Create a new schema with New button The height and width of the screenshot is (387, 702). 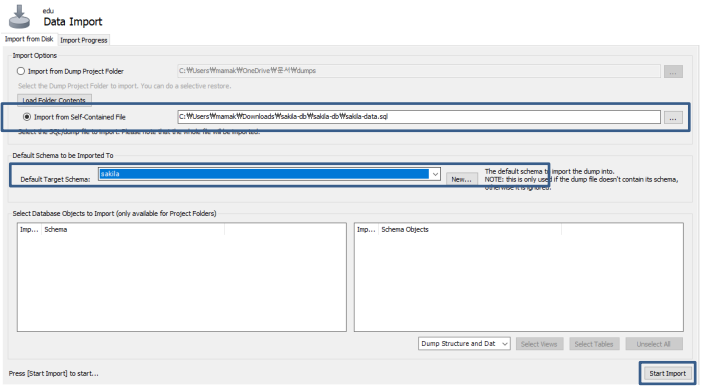462,179
